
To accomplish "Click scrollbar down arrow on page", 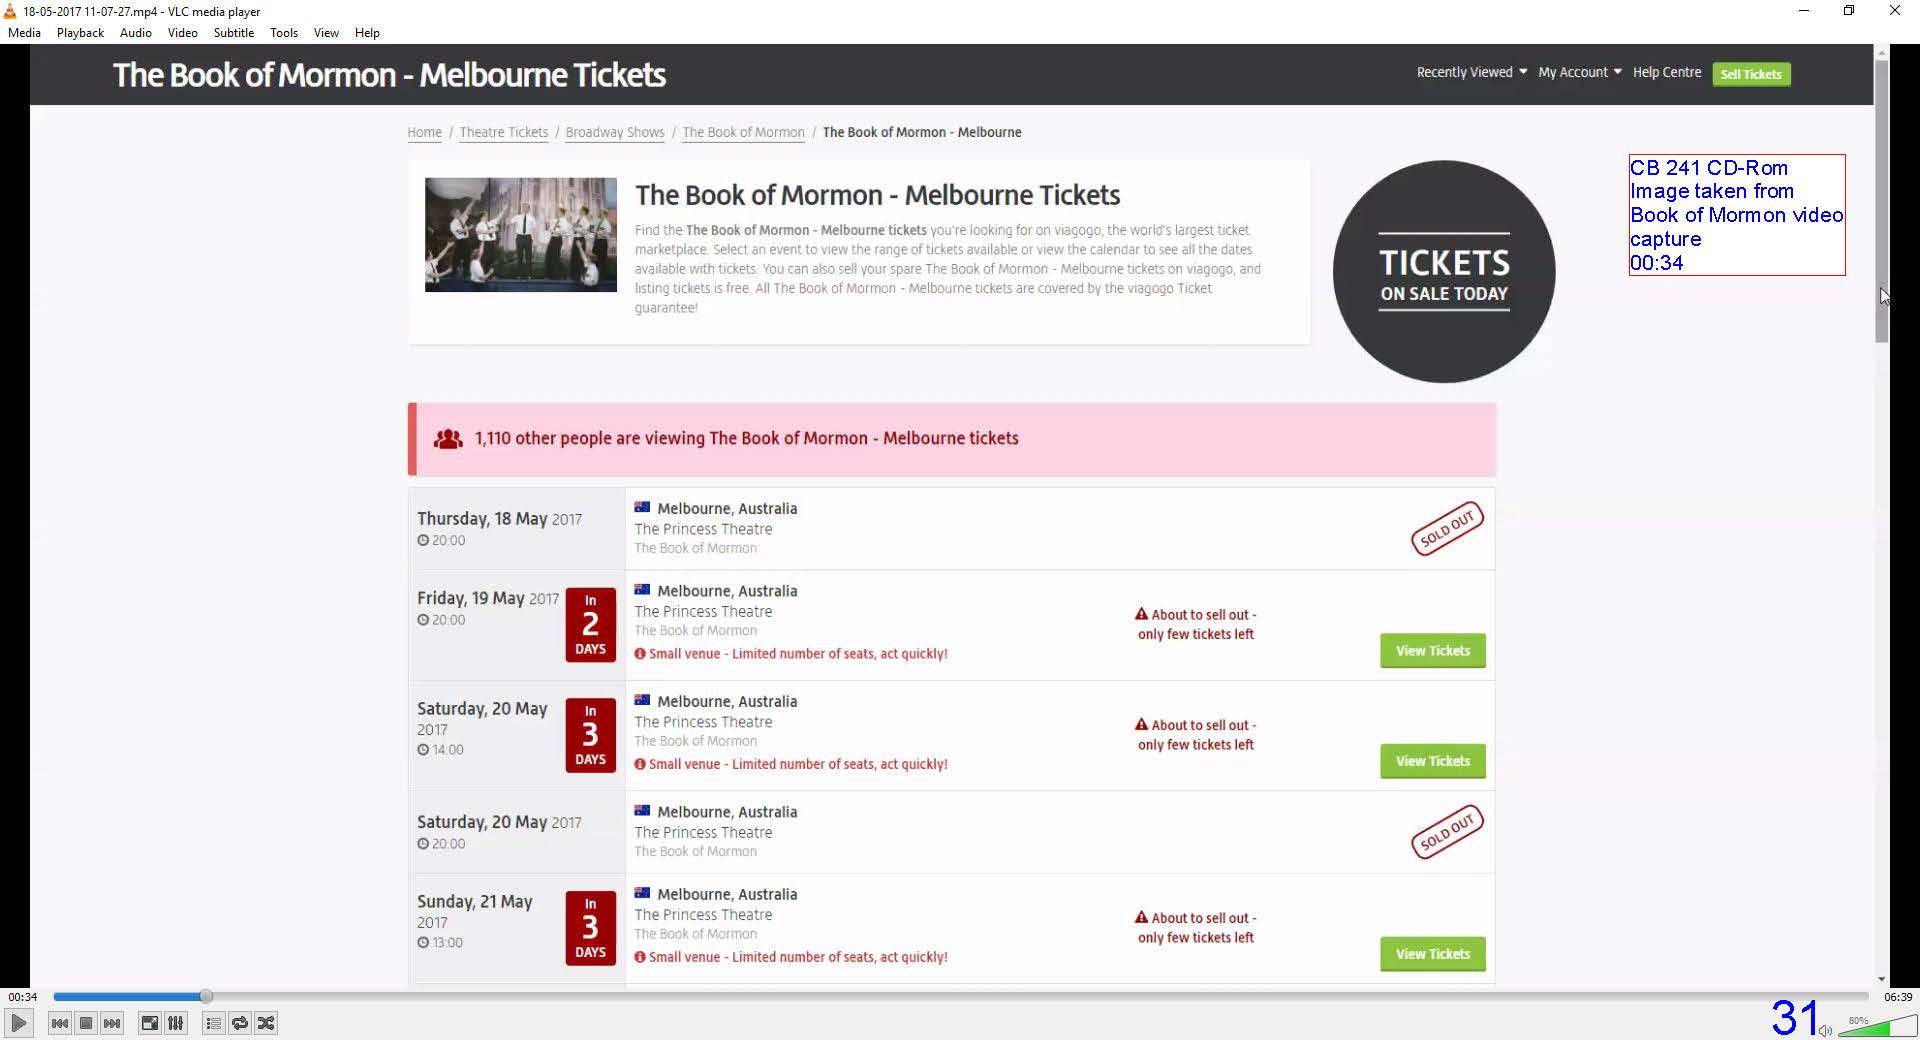I will 1881,979.
